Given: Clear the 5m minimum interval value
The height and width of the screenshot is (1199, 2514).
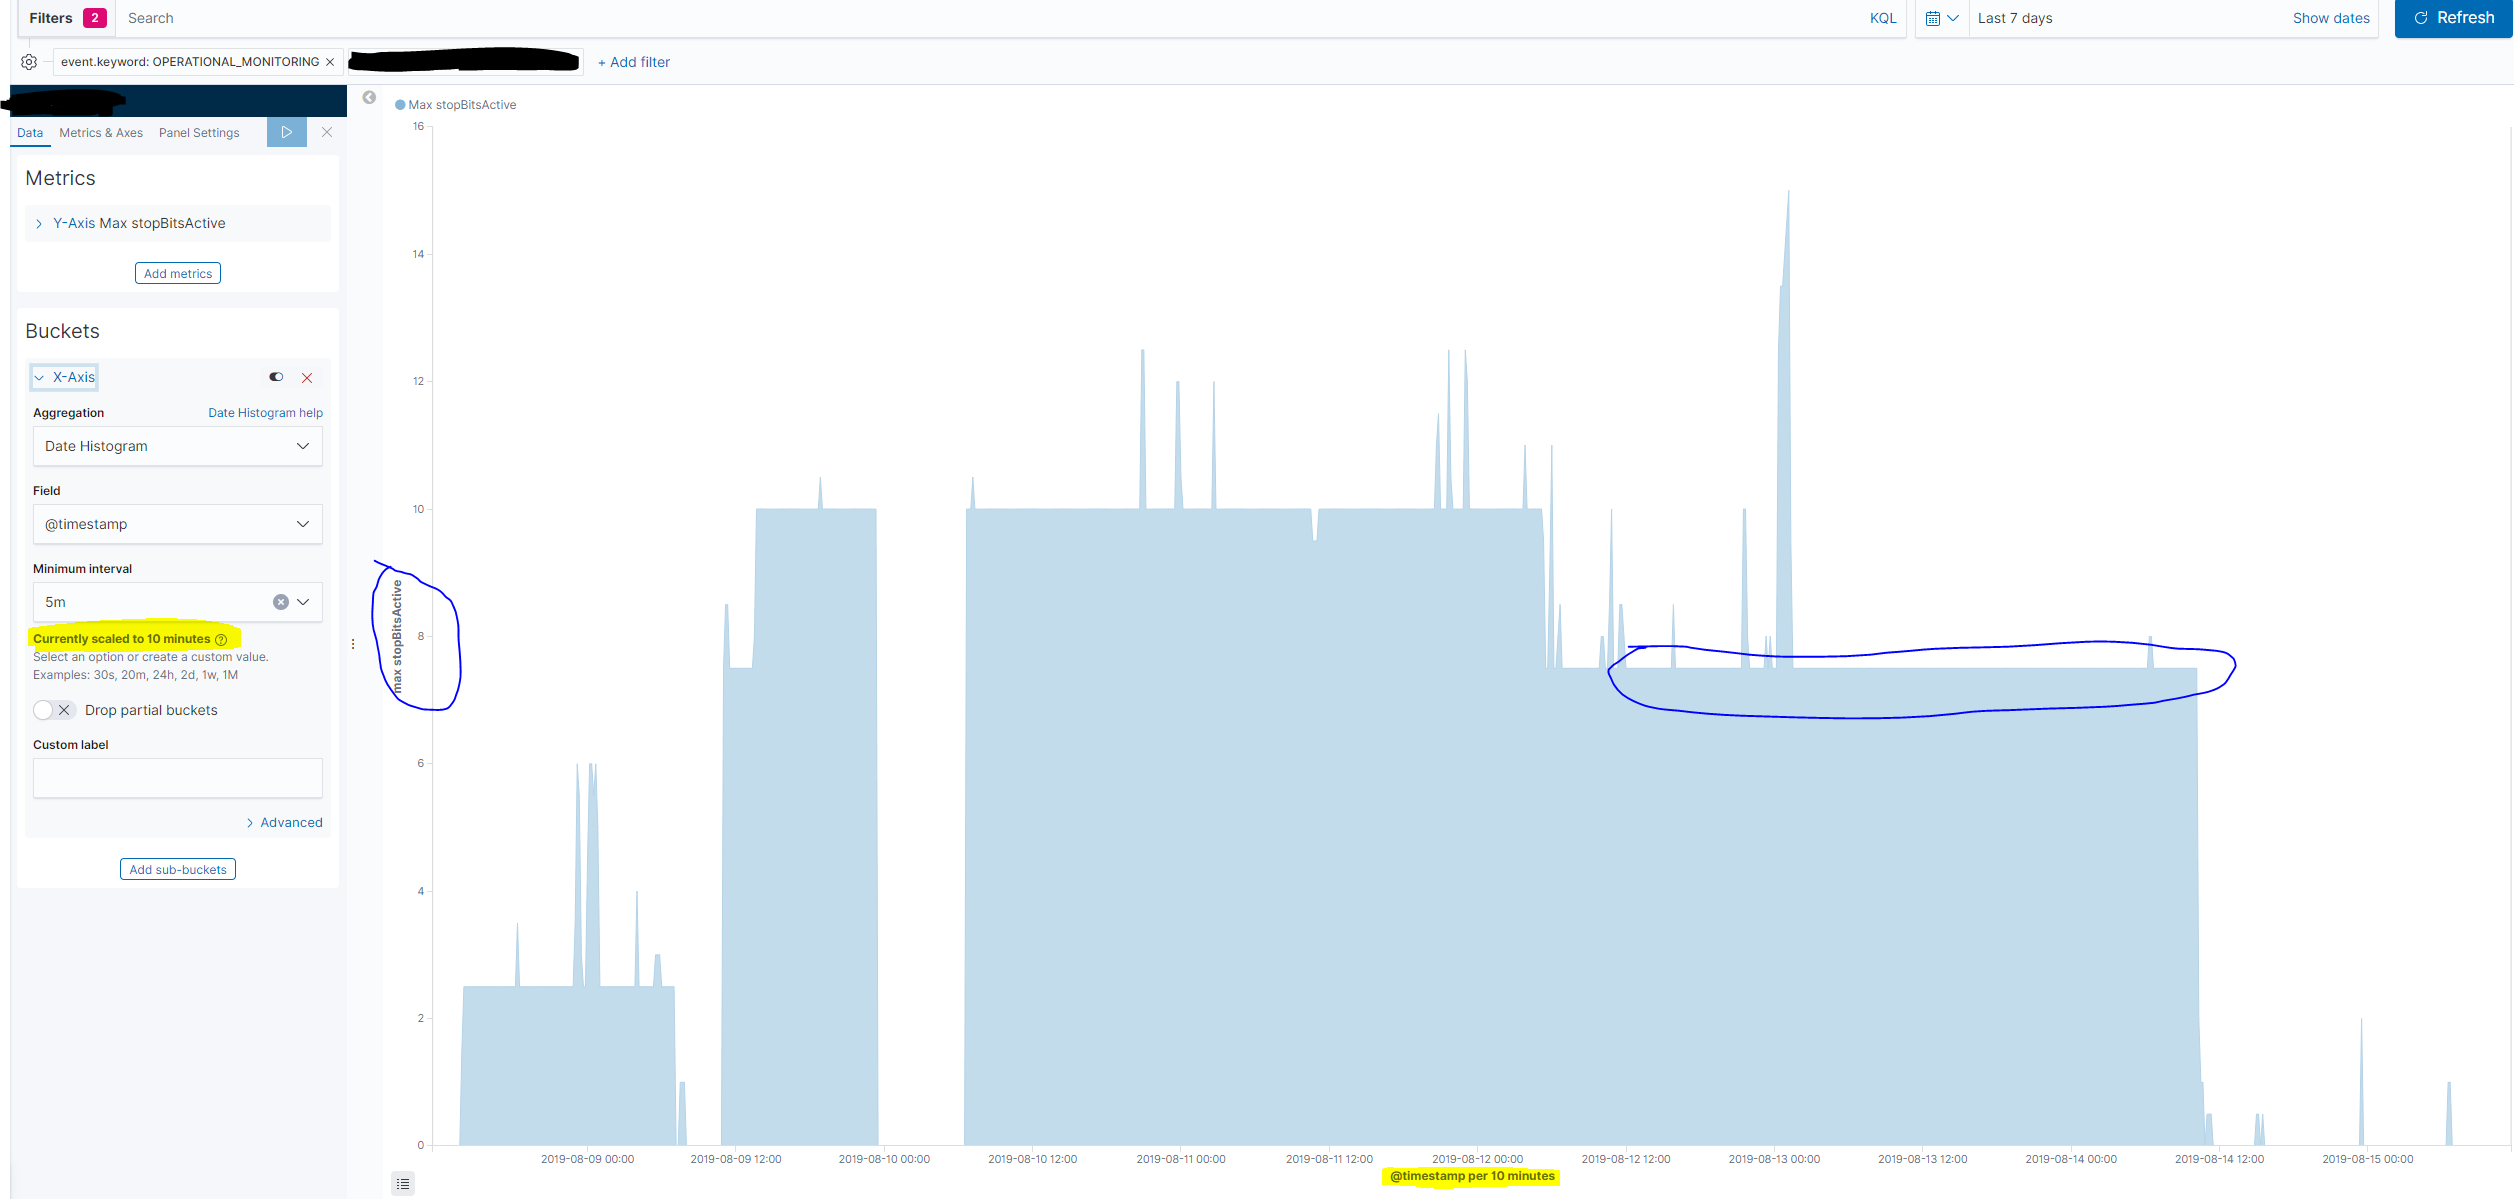Looking at the screenshot, I should [x=281, y=602].
